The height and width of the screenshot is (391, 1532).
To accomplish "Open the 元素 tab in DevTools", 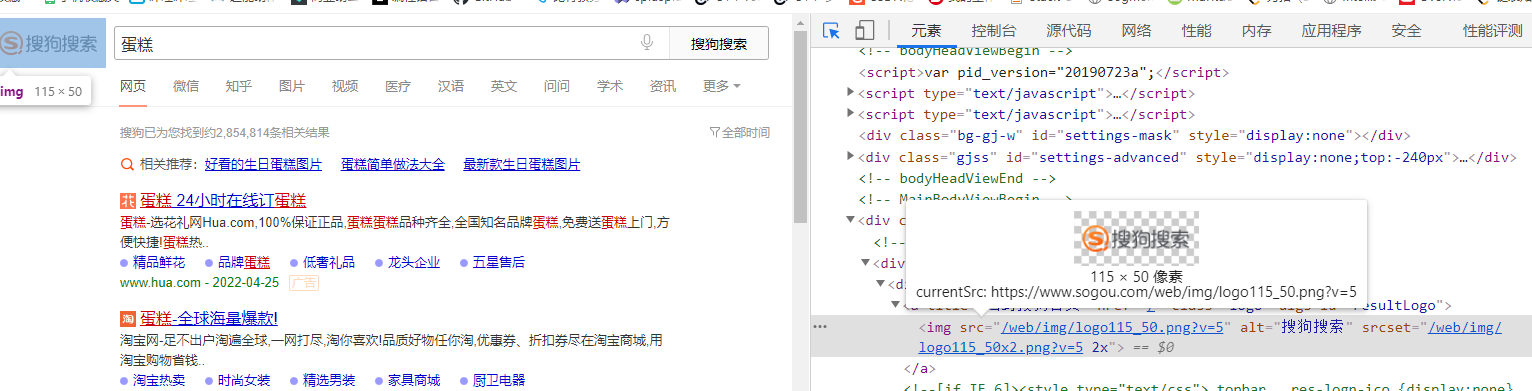I will point(926,31).
